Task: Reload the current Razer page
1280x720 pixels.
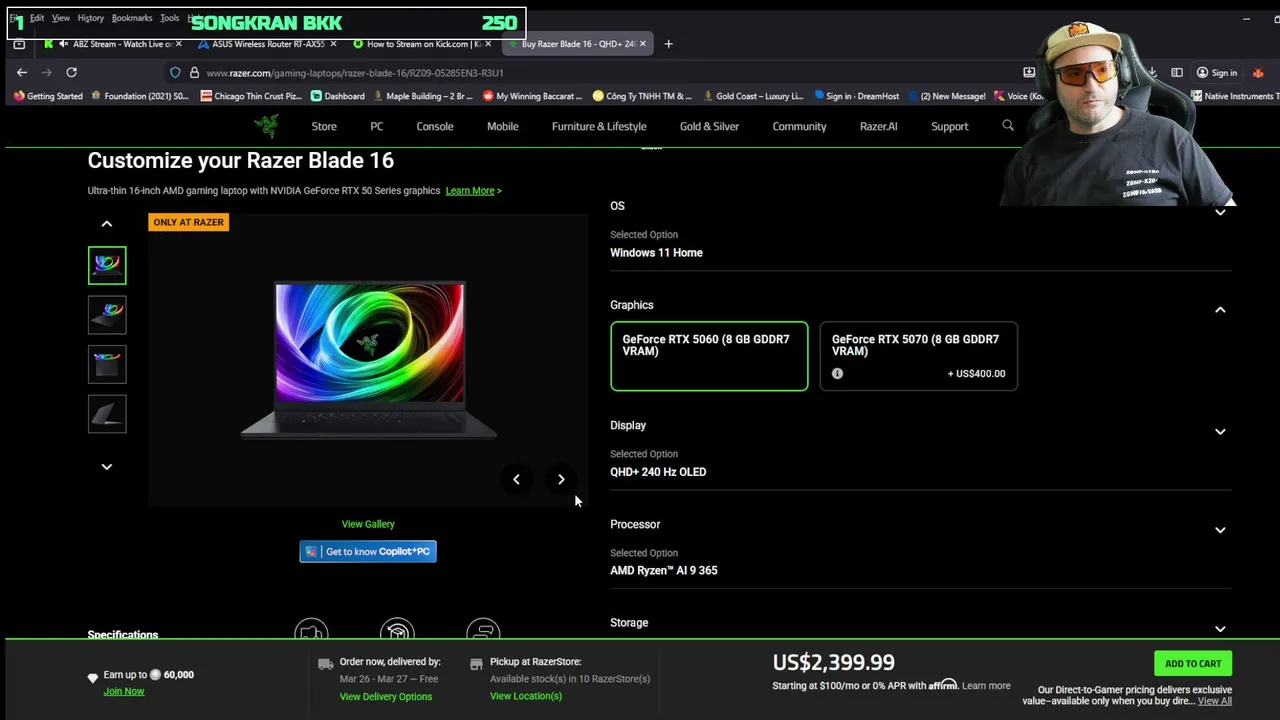Action: pos(71,72)
